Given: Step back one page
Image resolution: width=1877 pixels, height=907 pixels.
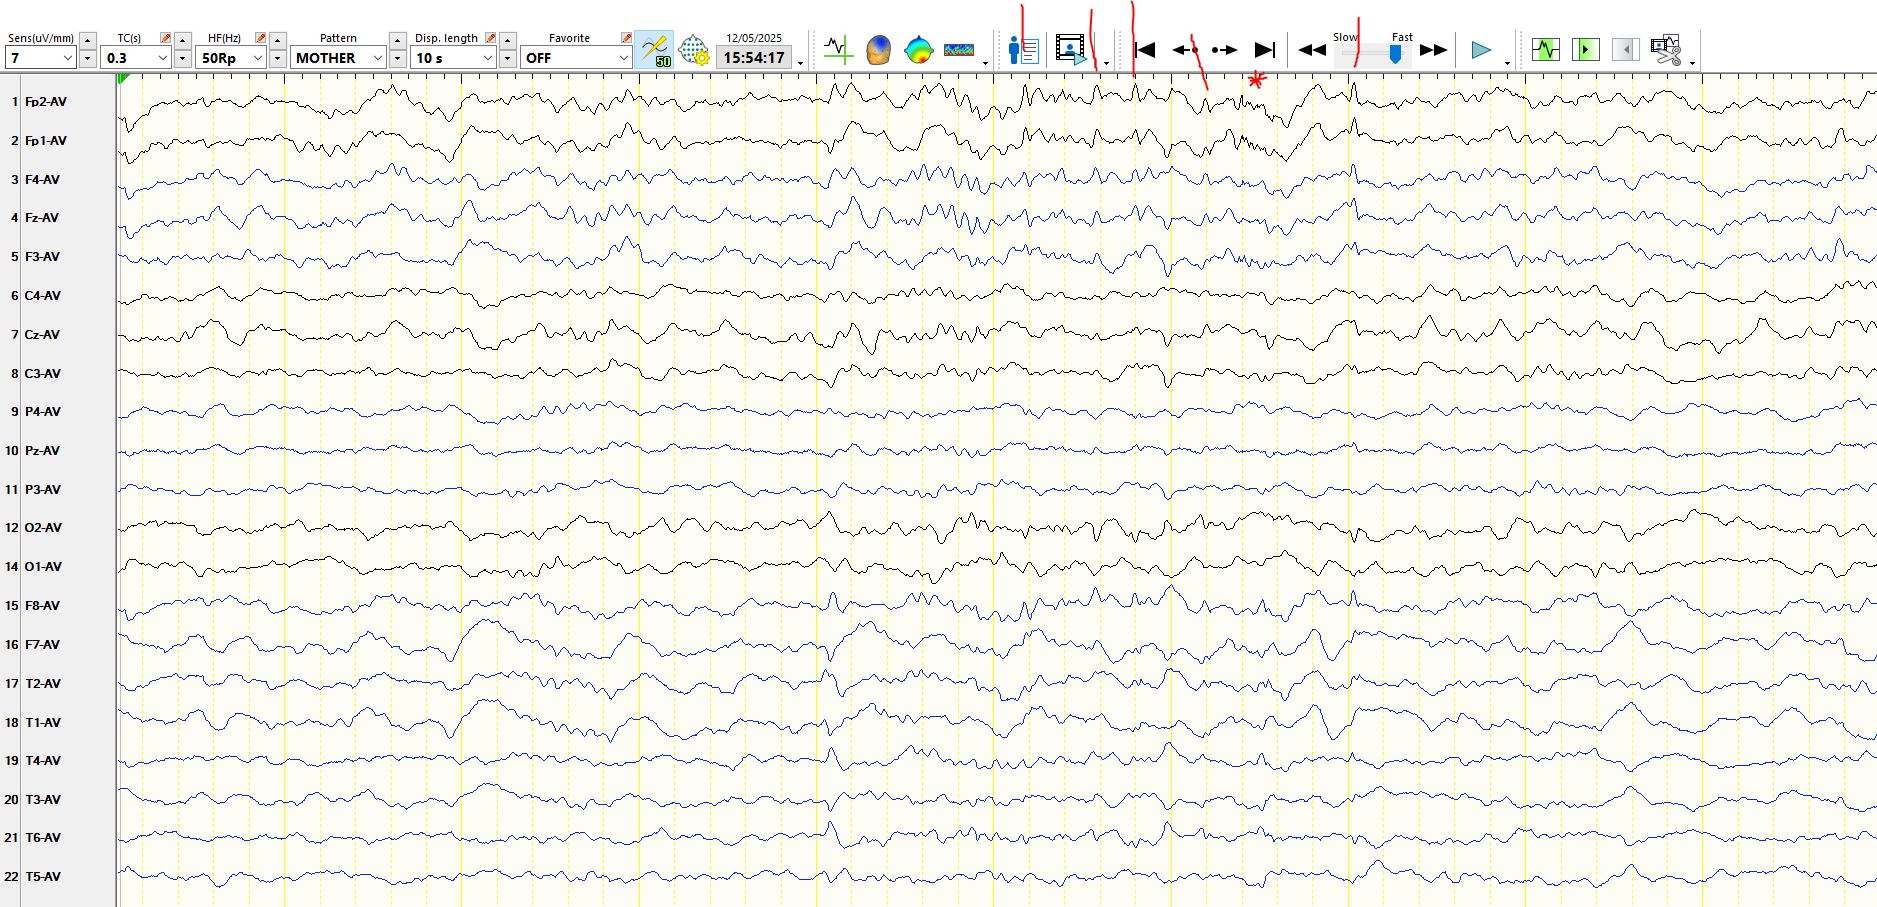Looking at the screenshot, I should (1186, 50).
